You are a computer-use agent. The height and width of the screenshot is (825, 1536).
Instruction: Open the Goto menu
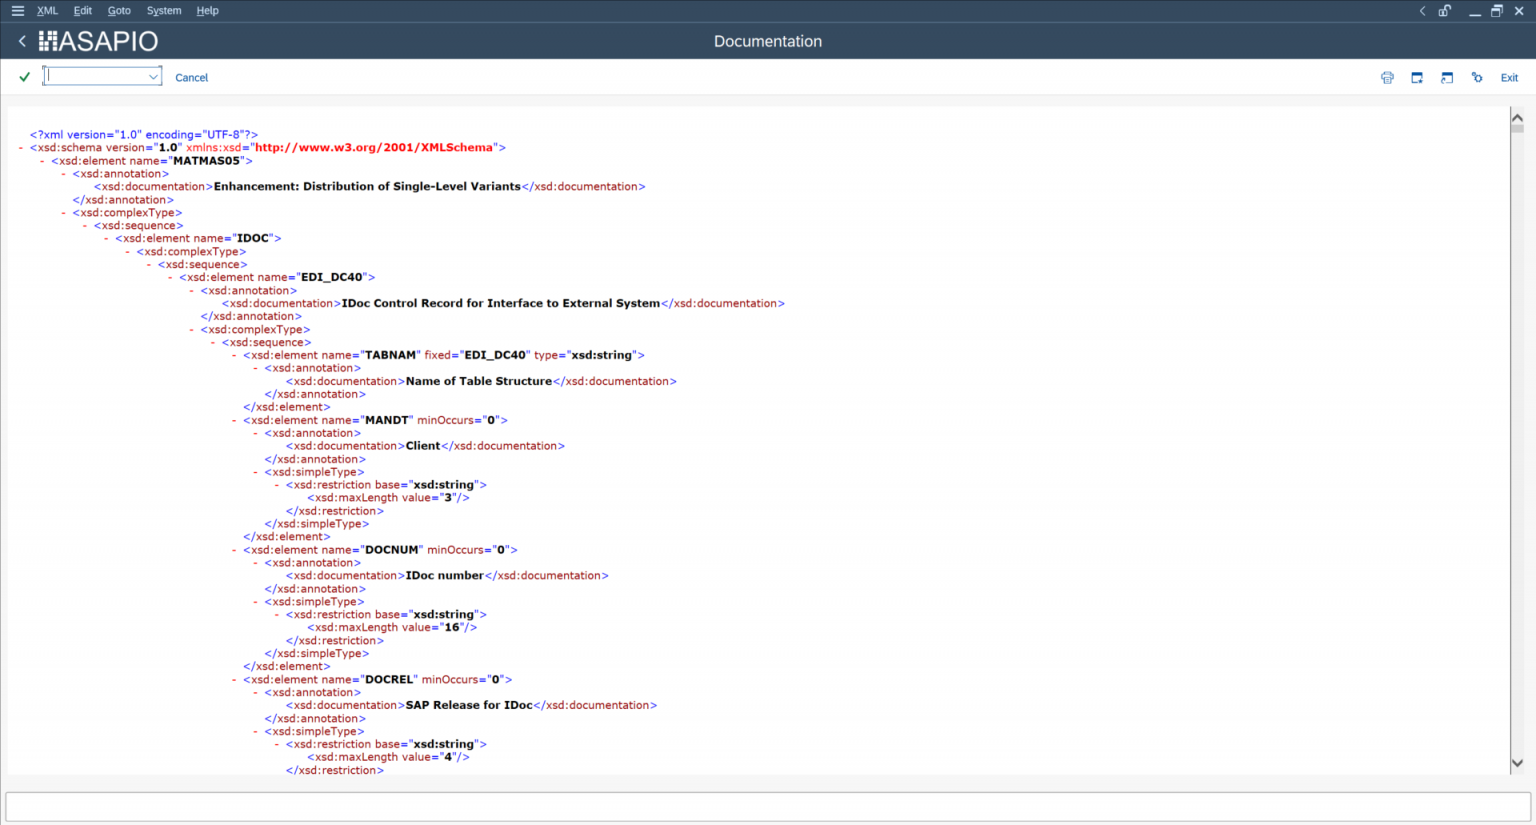point(119,11)
